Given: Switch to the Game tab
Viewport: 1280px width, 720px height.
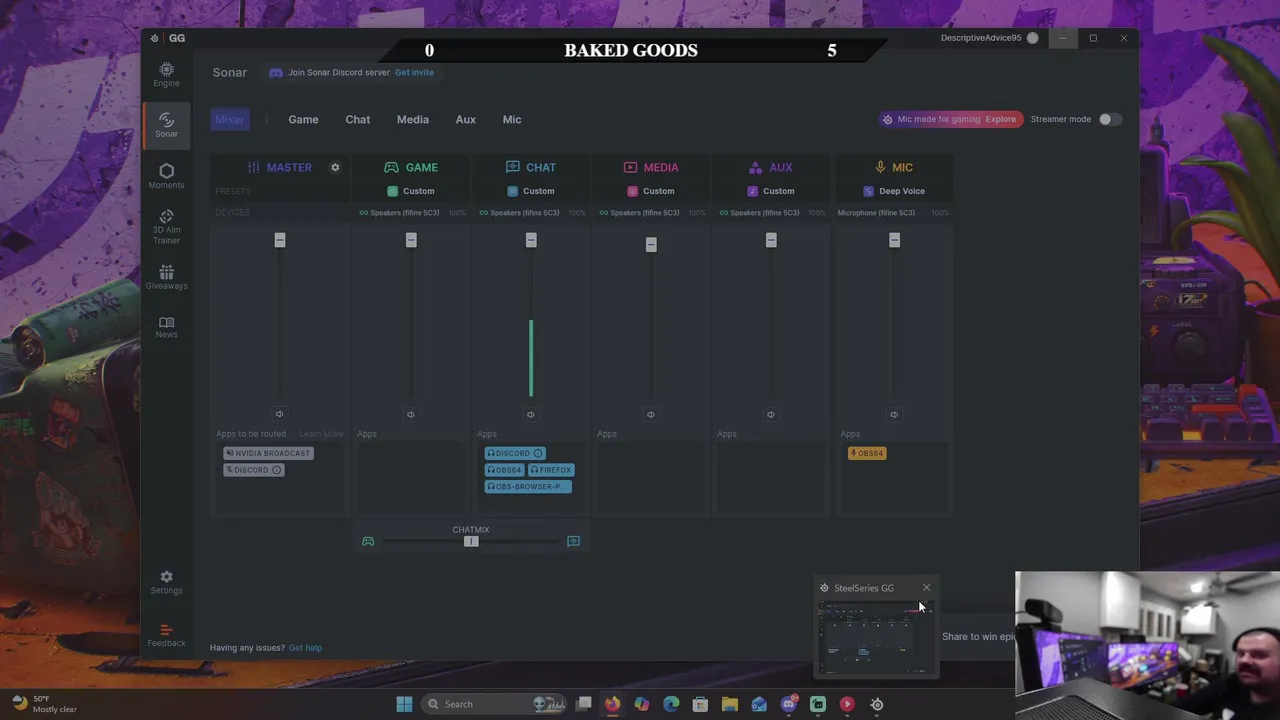Looking at the screenshot, I should [x=303, y=119].
